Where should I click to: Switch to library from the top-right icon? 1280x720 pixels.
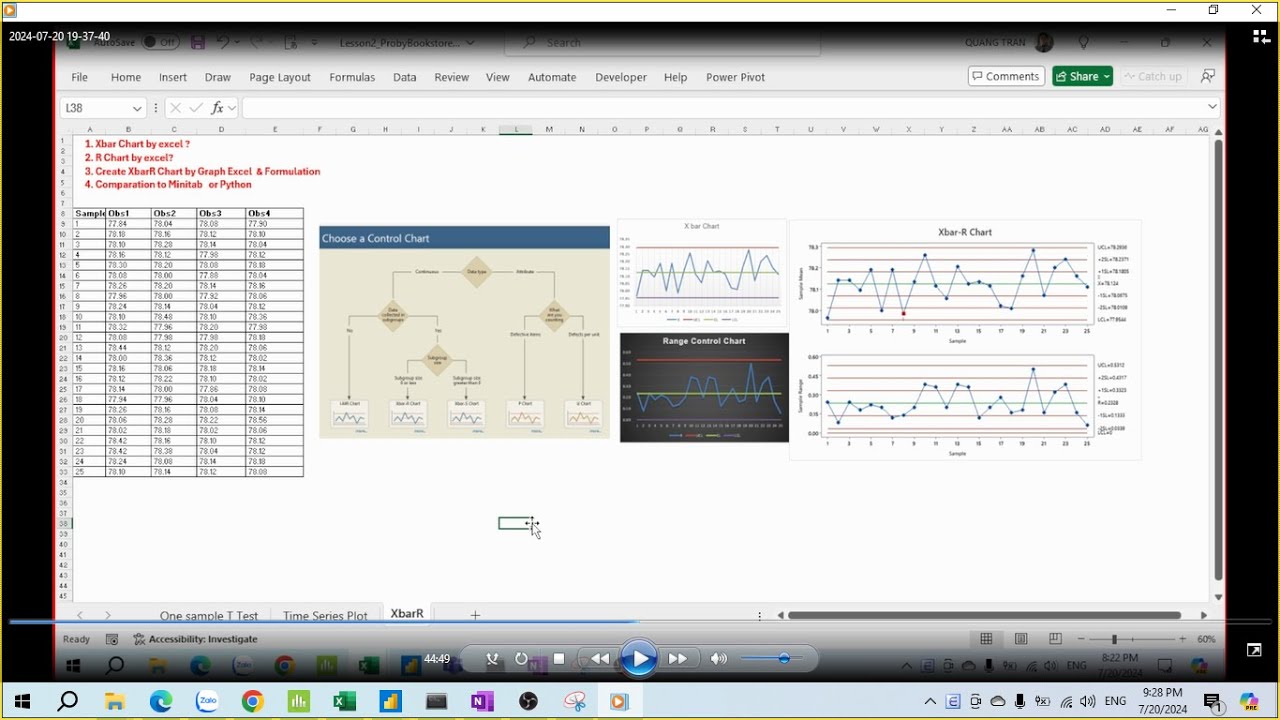pos(1261,37)
